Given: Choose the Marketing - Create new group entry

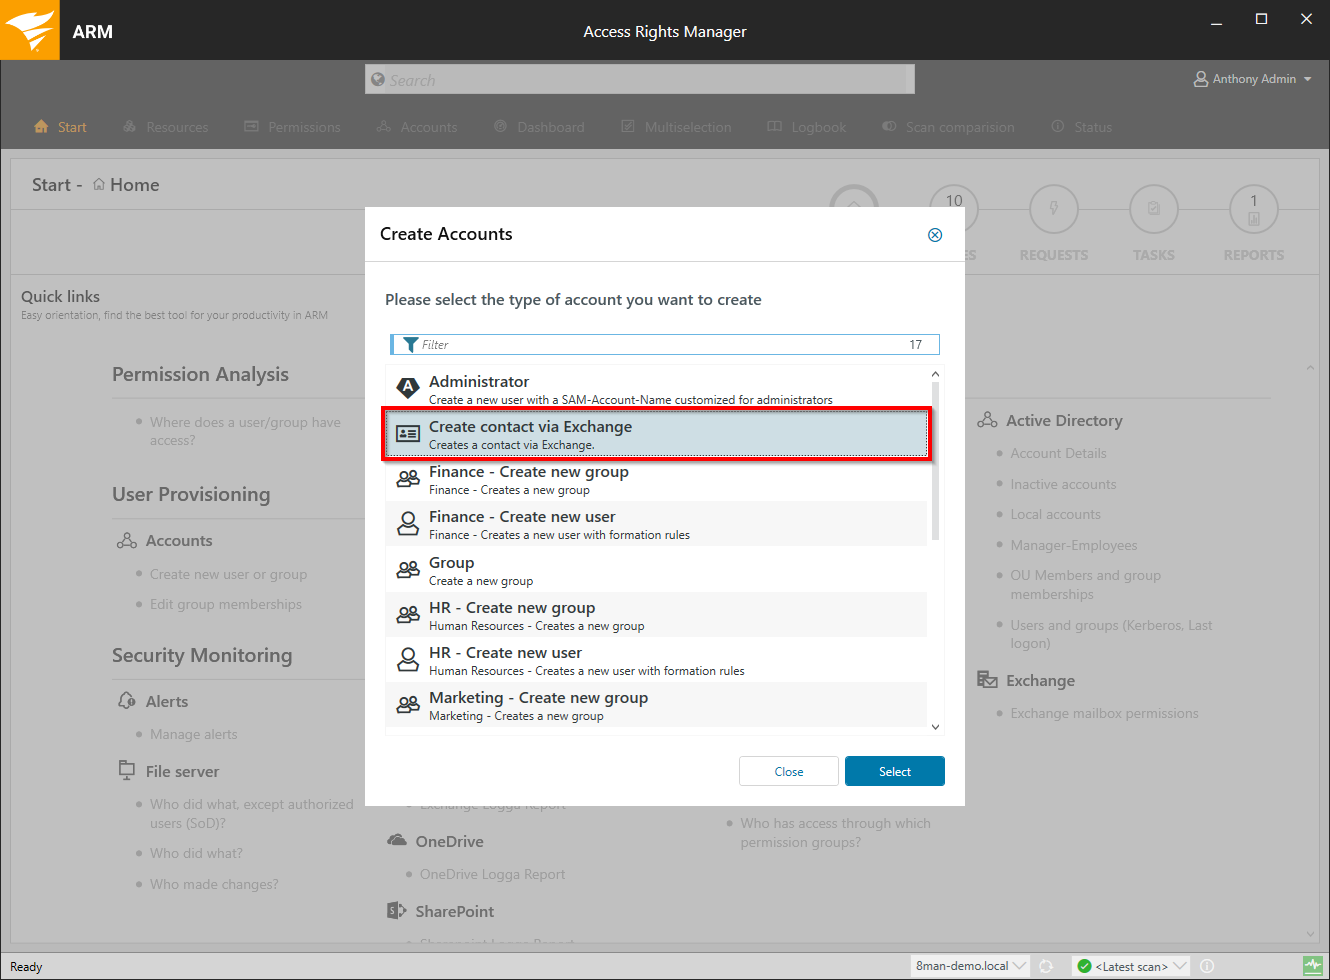Looking at the screenshot, I should pyautogui.click(x=656, y=705).
